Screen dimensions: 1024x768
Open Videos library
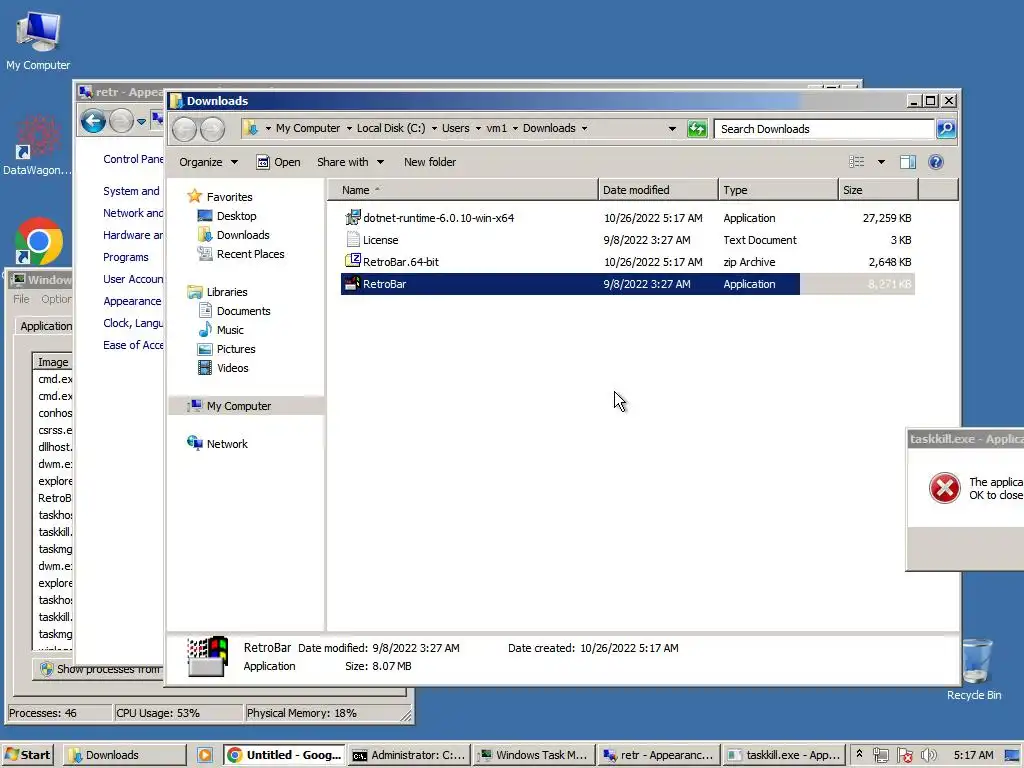tap(223, 368)
